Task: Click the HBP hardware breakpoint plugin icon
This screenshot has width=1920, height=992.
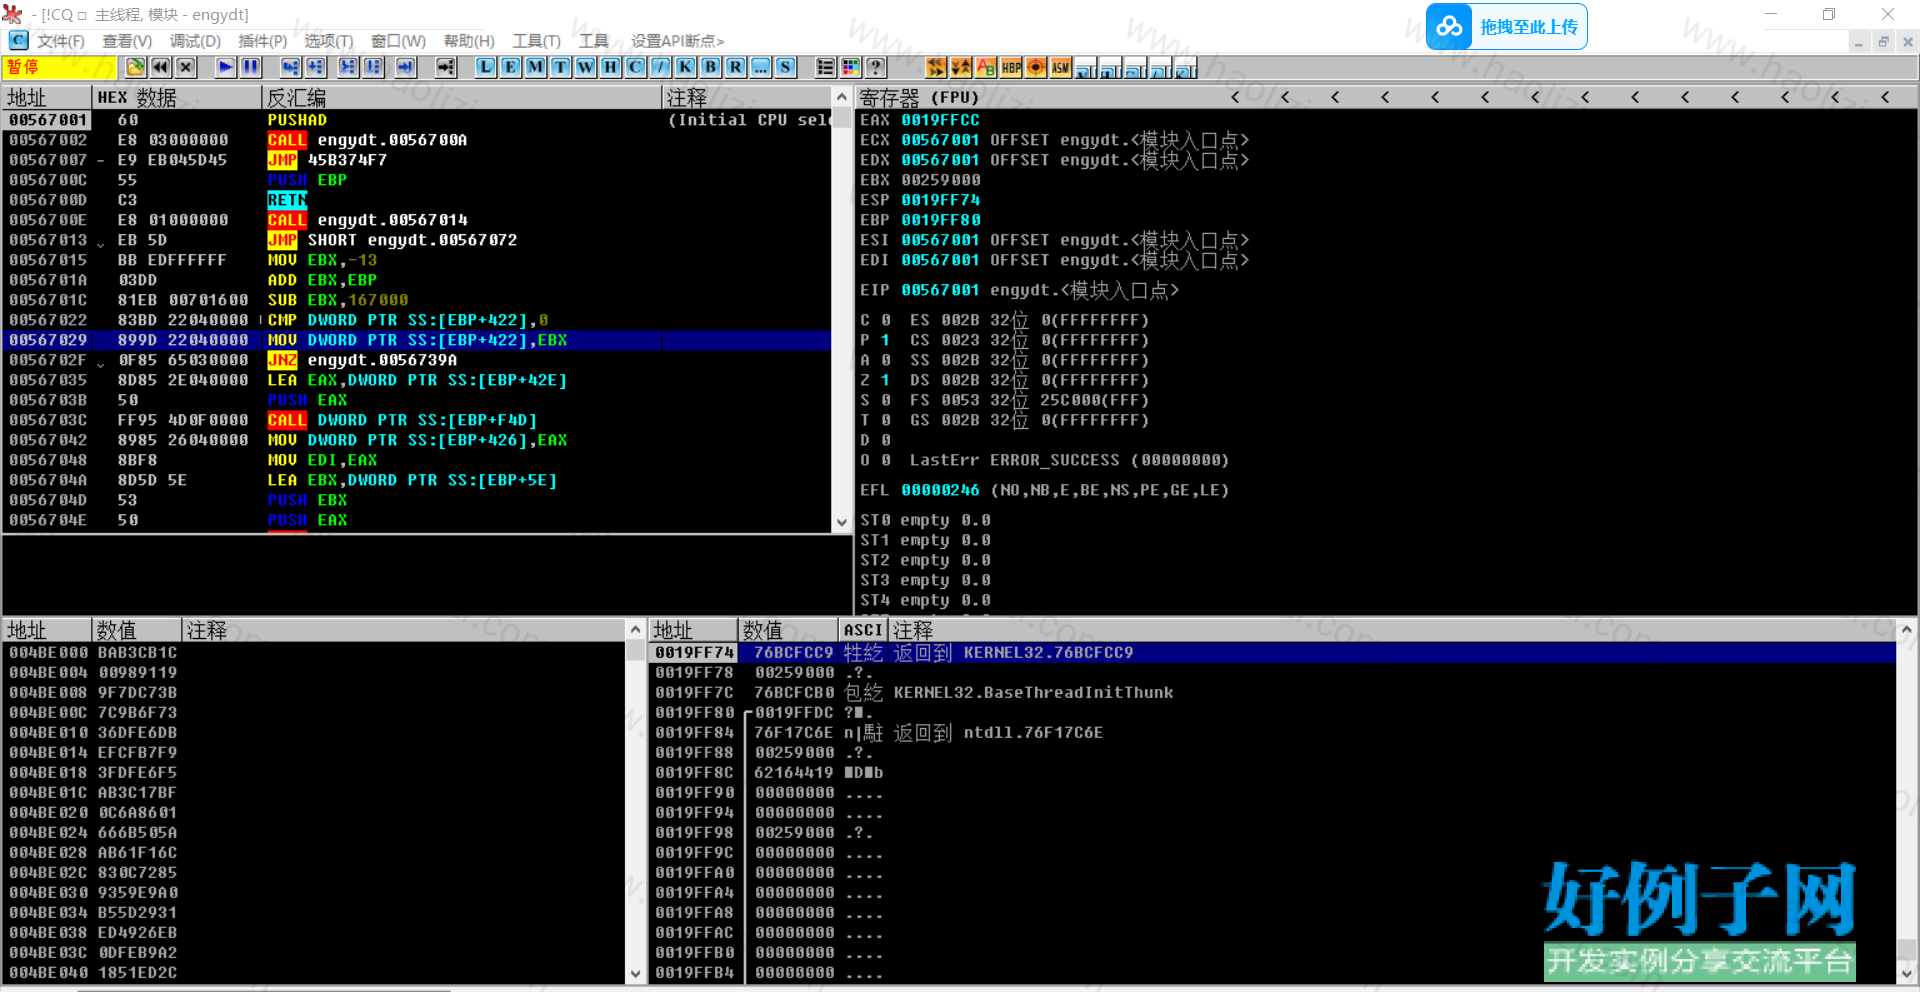Action: [1012, 67]
